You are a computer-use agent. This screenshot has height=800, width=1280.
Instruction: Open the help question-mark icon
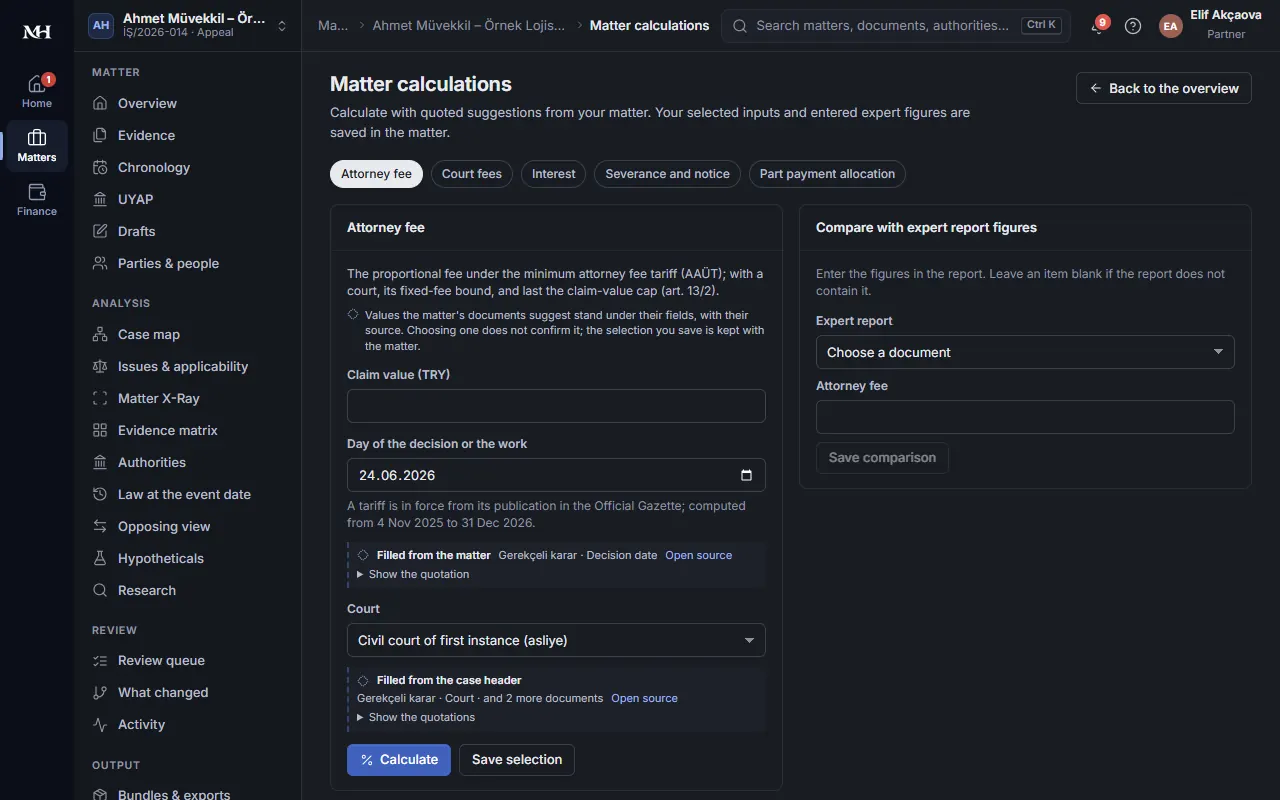[1133, 26]
